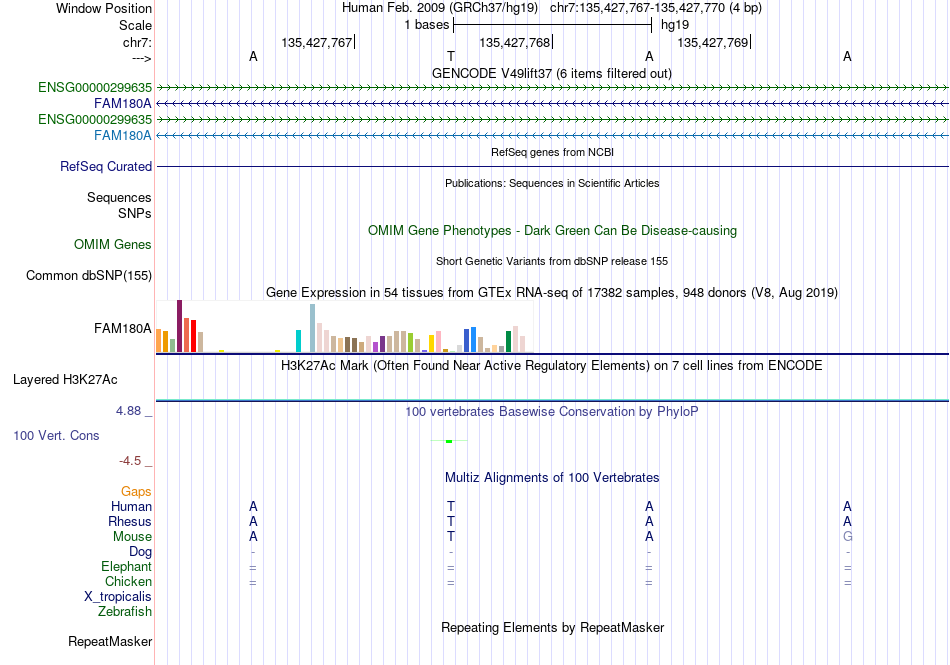Click the cyan GTEx expression bar
The image size is (950, 665).
[299, 341]
